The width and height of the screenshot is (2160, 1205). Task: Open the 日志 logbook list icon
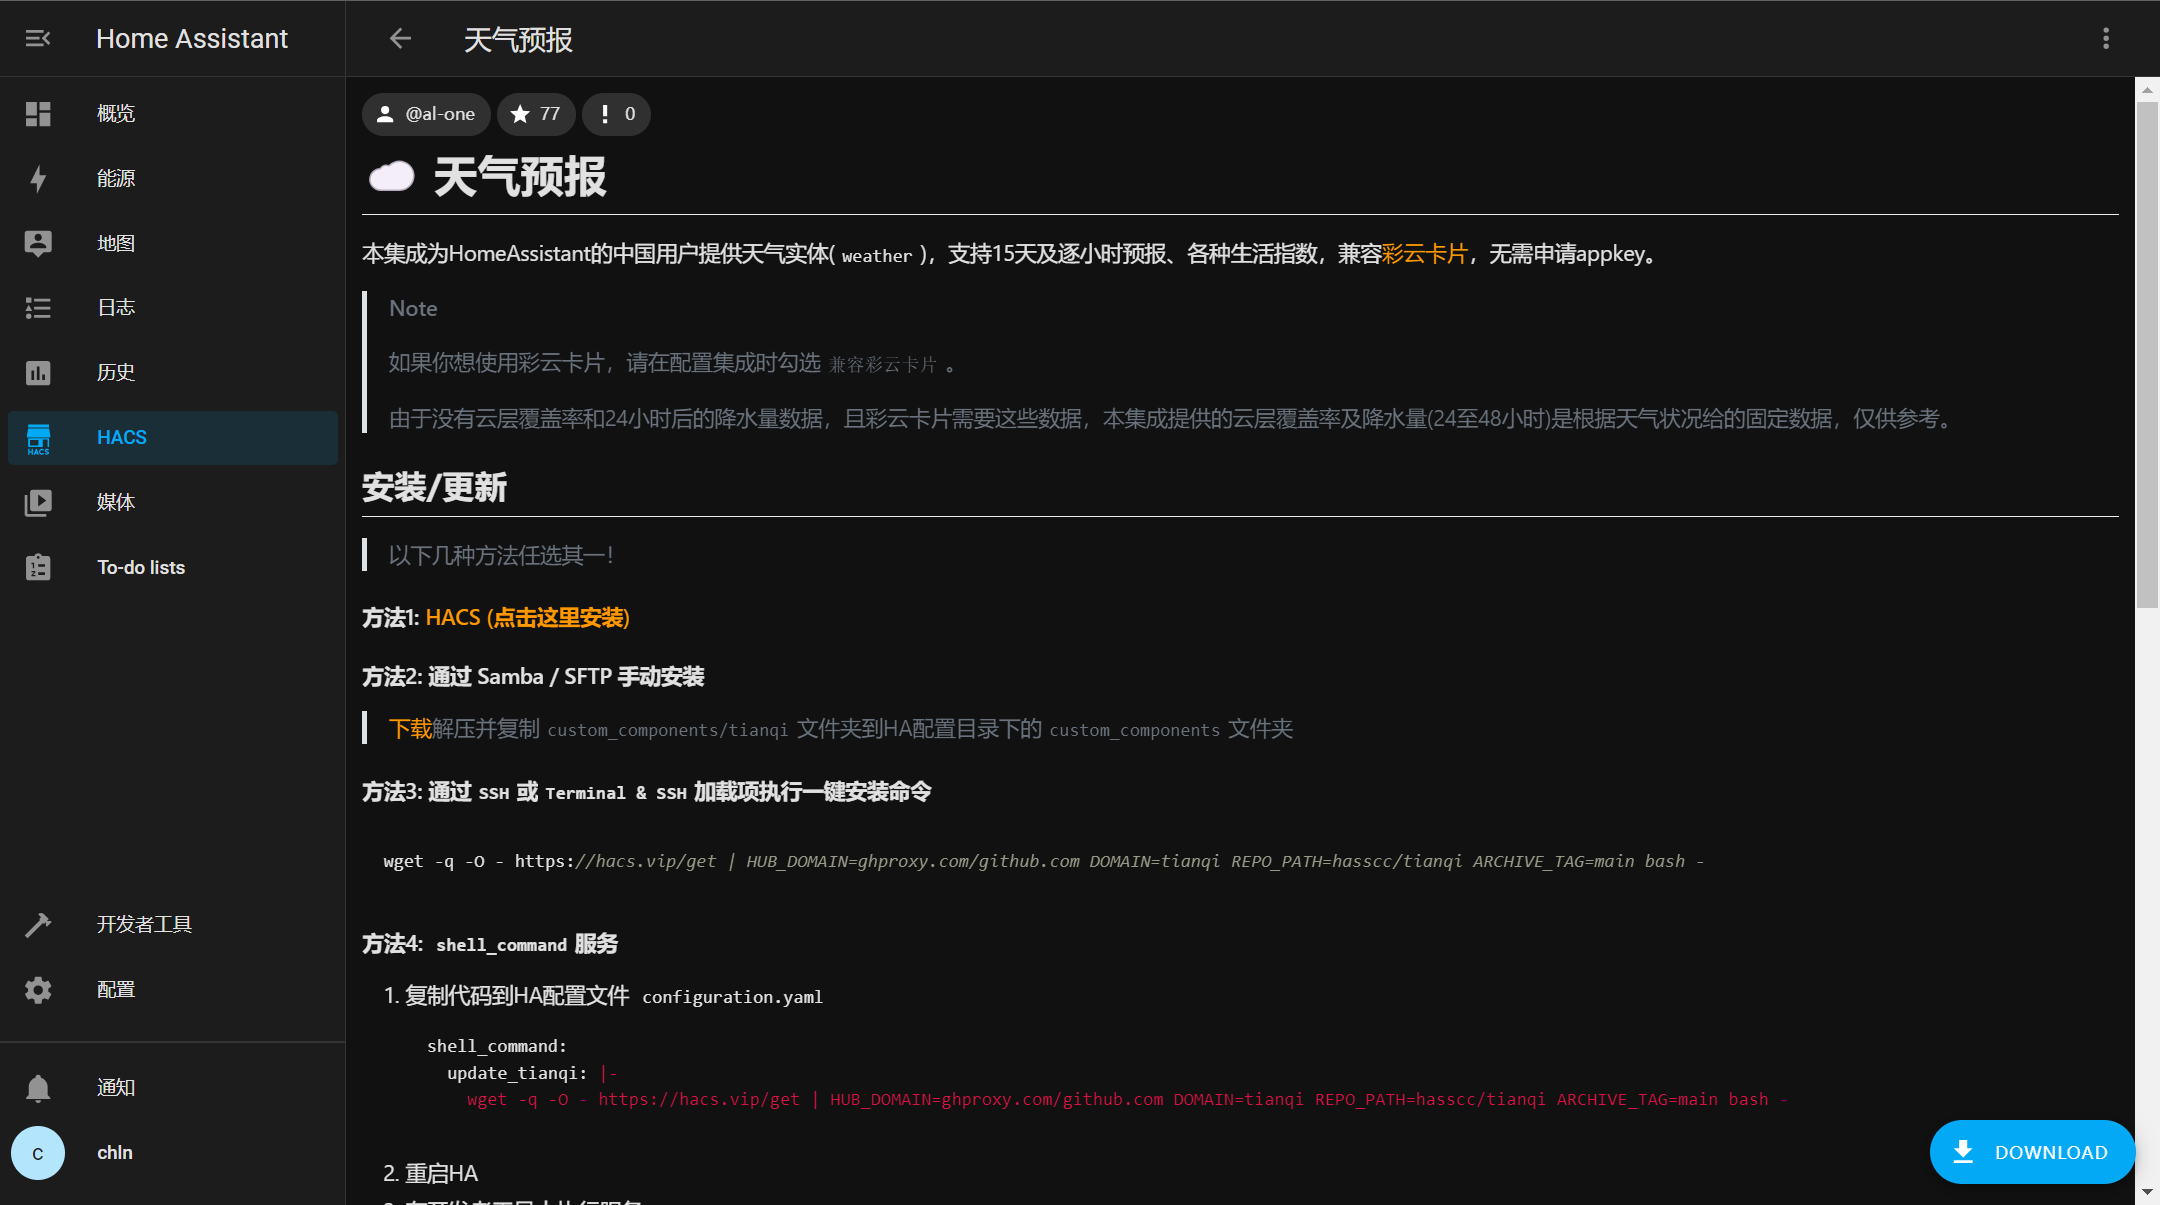point(38,308)
